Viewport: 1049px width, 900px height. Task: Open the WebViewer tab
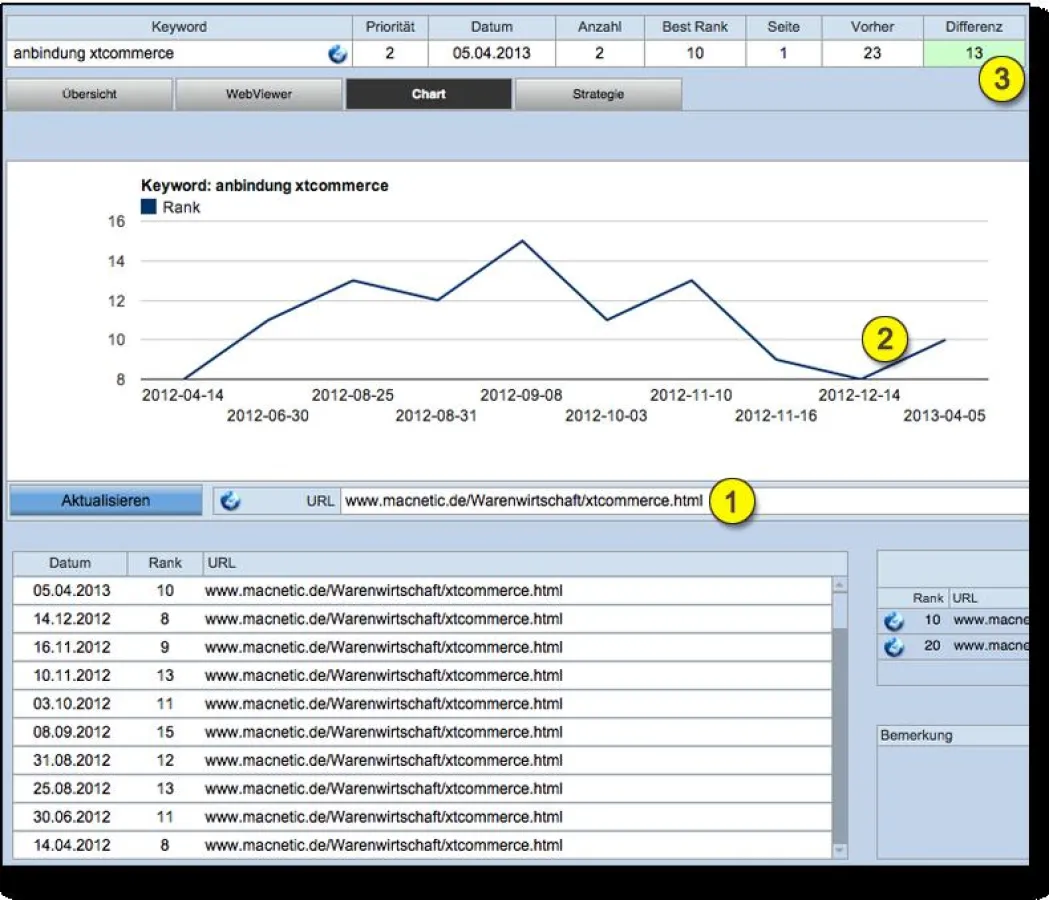coord(259,93)
